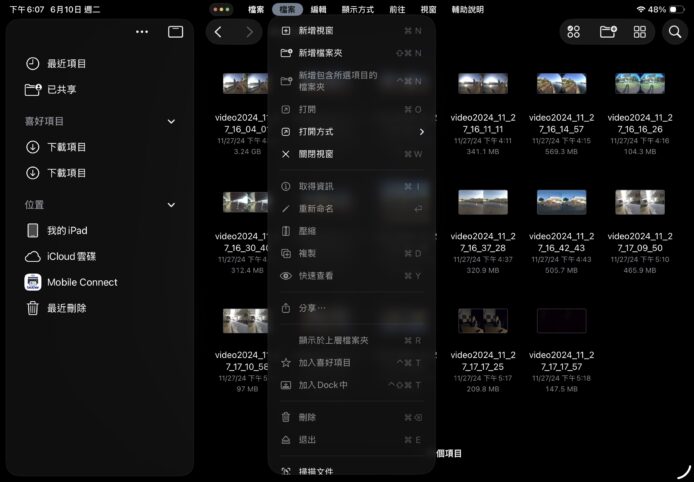Open the 顯示方式 menu
The width and height of the screenshot is (694, 482).
[x=357, y=9]
